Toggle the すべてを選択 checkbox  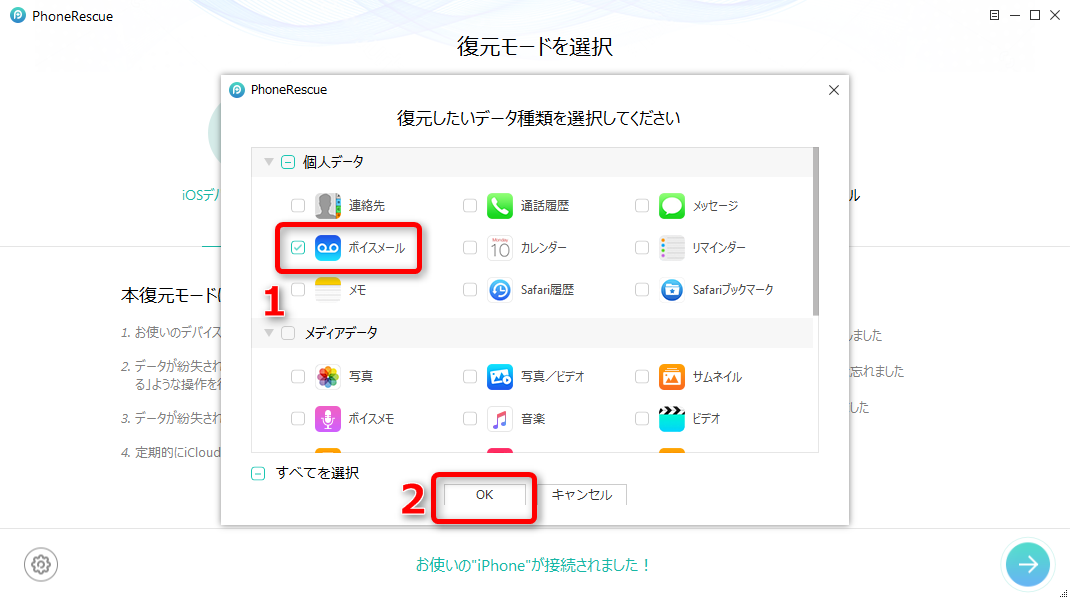point(258,474)
